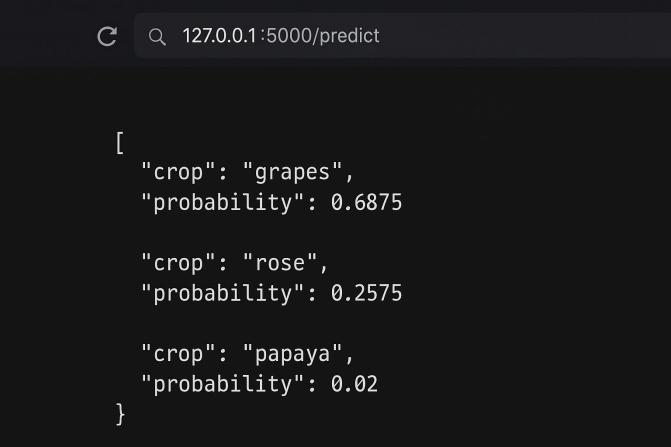
Task: Click the :5000/predict path in URL
Action: [320, 36]
